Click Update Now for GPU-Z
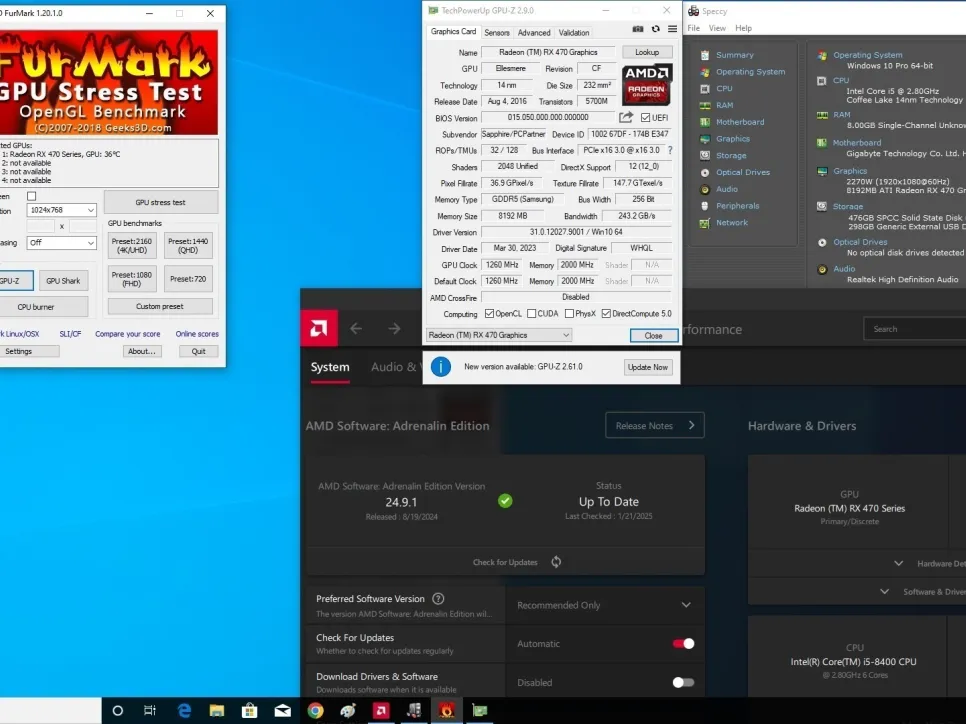This screenshot has width=966, height=724. (x=647, y=367)
